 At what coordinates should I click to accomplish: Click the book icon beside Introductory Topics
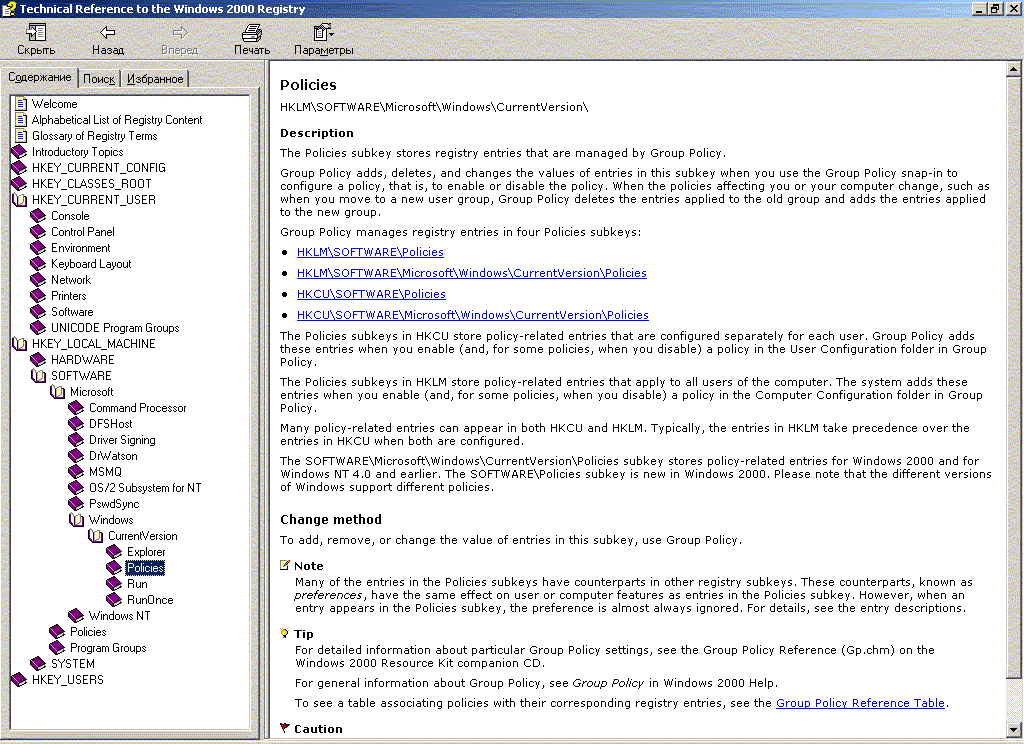click(x=20, y=152)
